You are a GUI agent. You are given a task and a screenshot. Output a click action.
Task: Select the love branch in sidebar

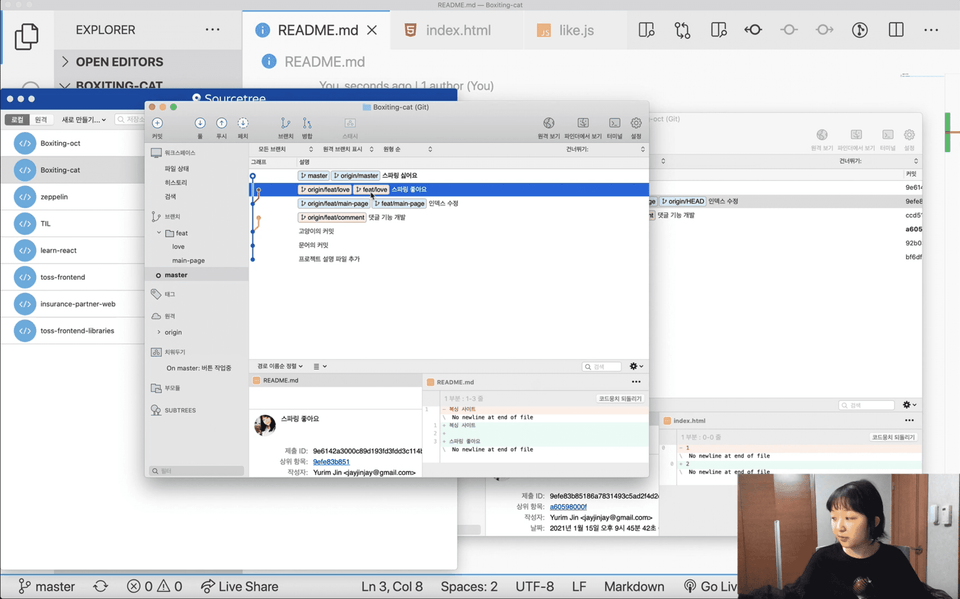pyautogui.click(x=178, y=246)
